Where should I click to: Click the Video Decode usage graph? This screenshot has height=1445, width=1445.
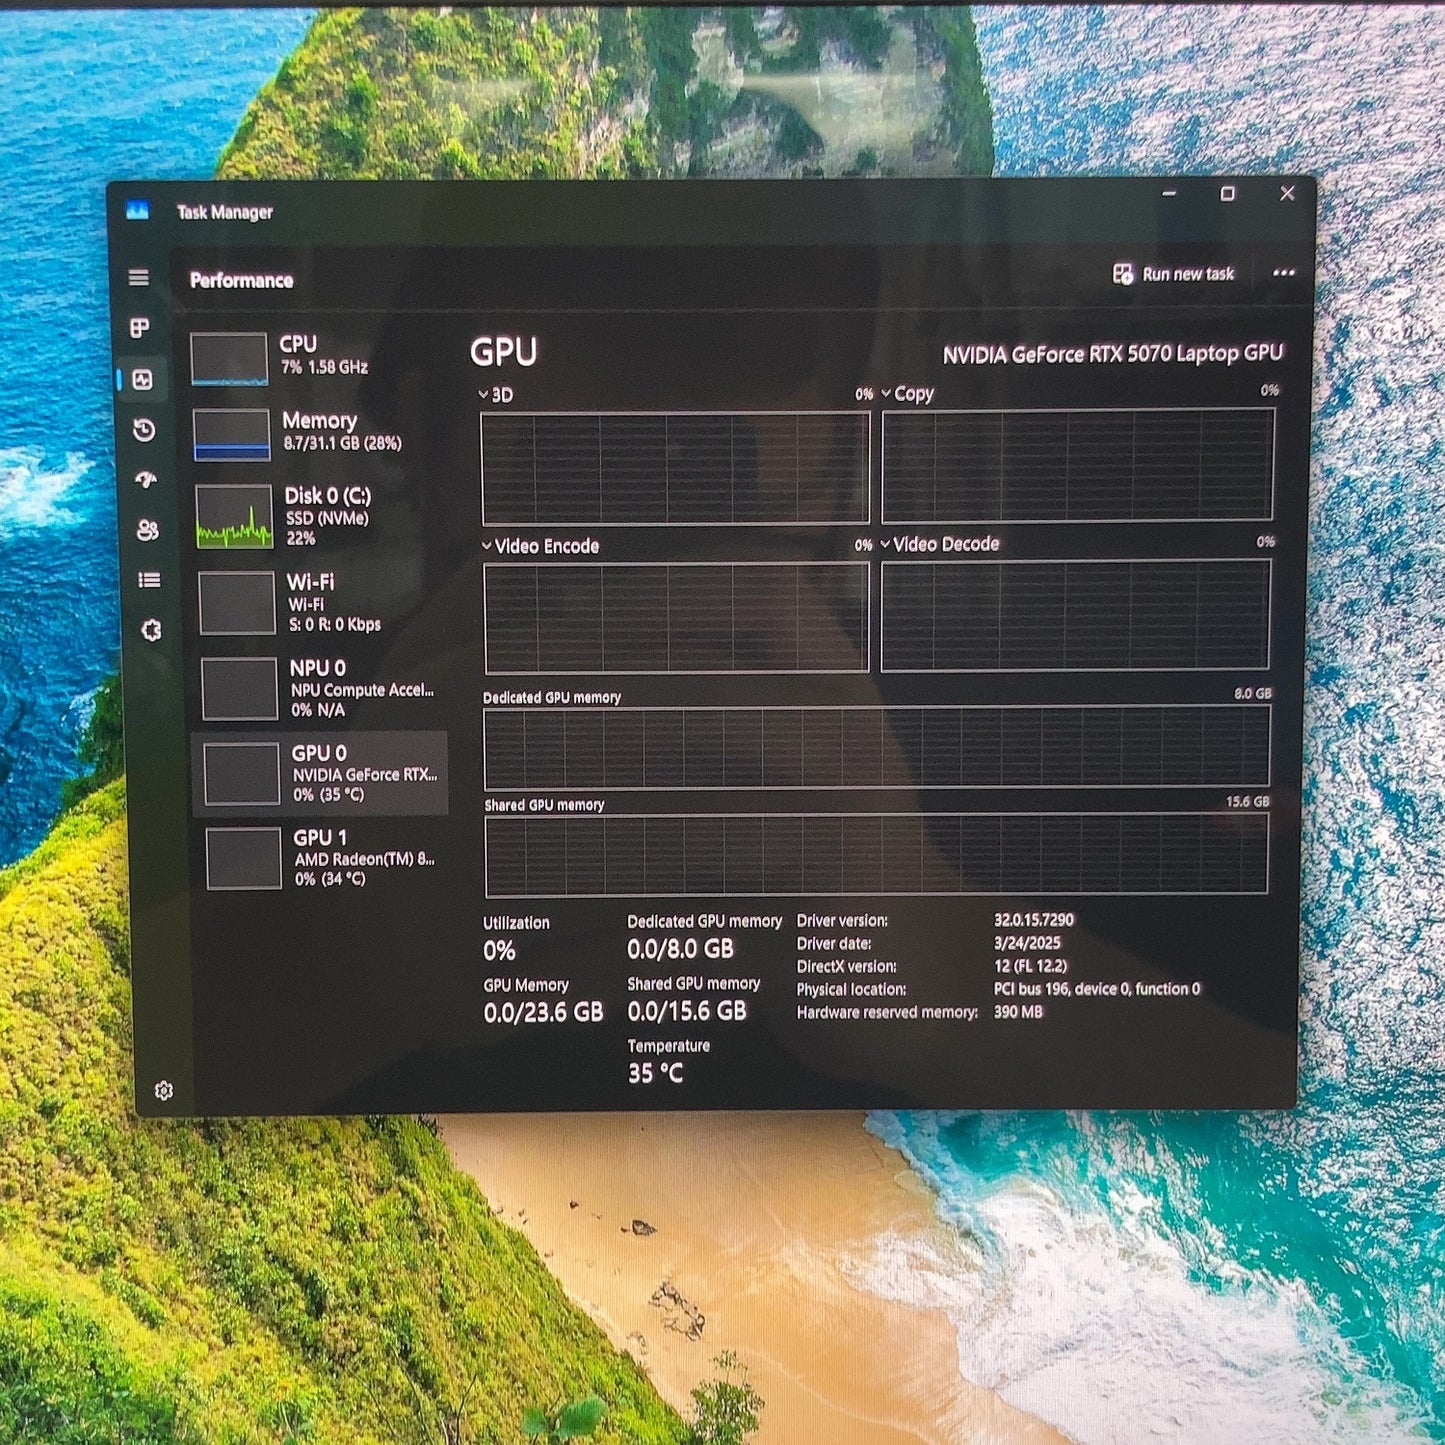tap(1076, 615)
